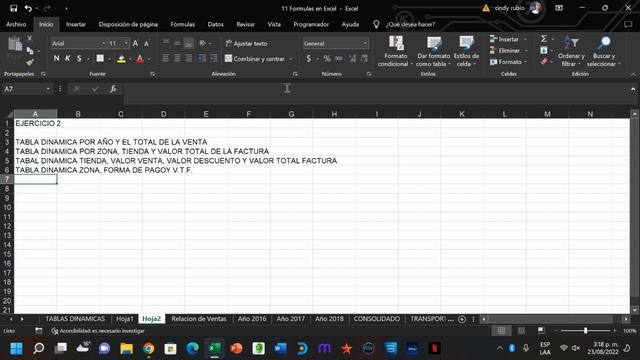Viewport: 640px width, 360px height.
Task: Open Ordenar y filtrar
Action: click(x=571, y=51)
